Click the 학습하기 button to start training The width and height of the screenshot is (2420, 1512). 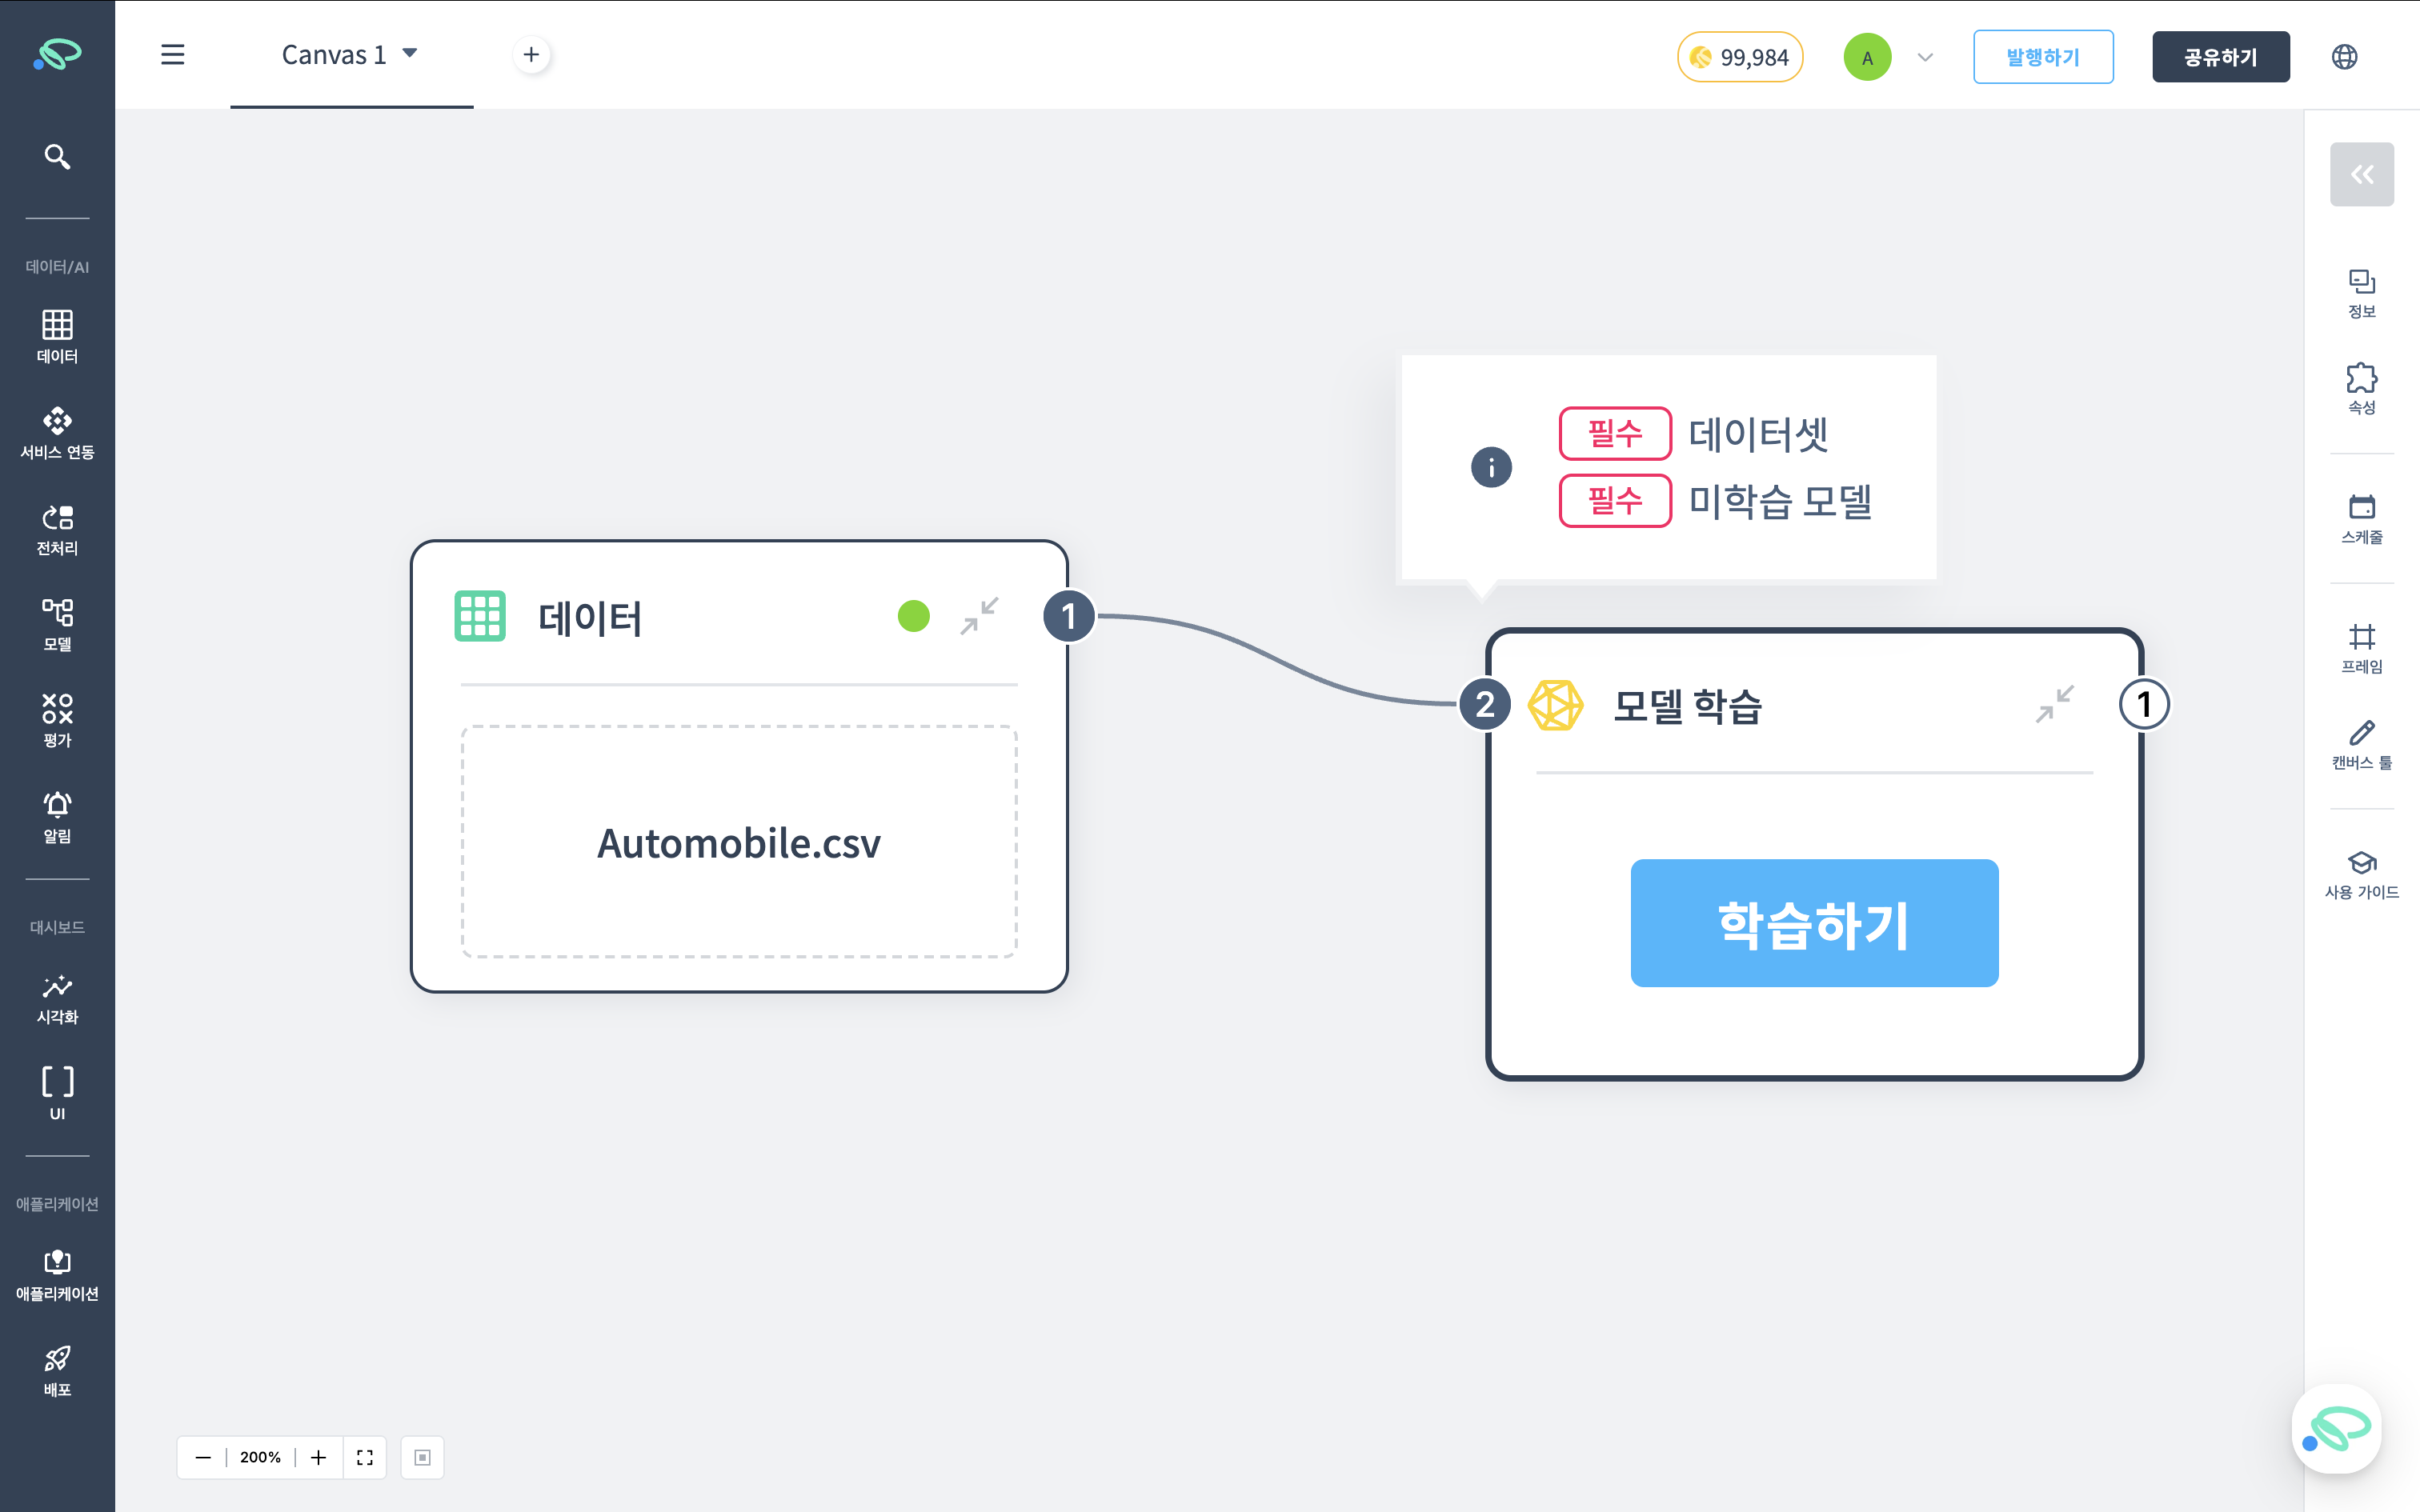click(1813, 922)
